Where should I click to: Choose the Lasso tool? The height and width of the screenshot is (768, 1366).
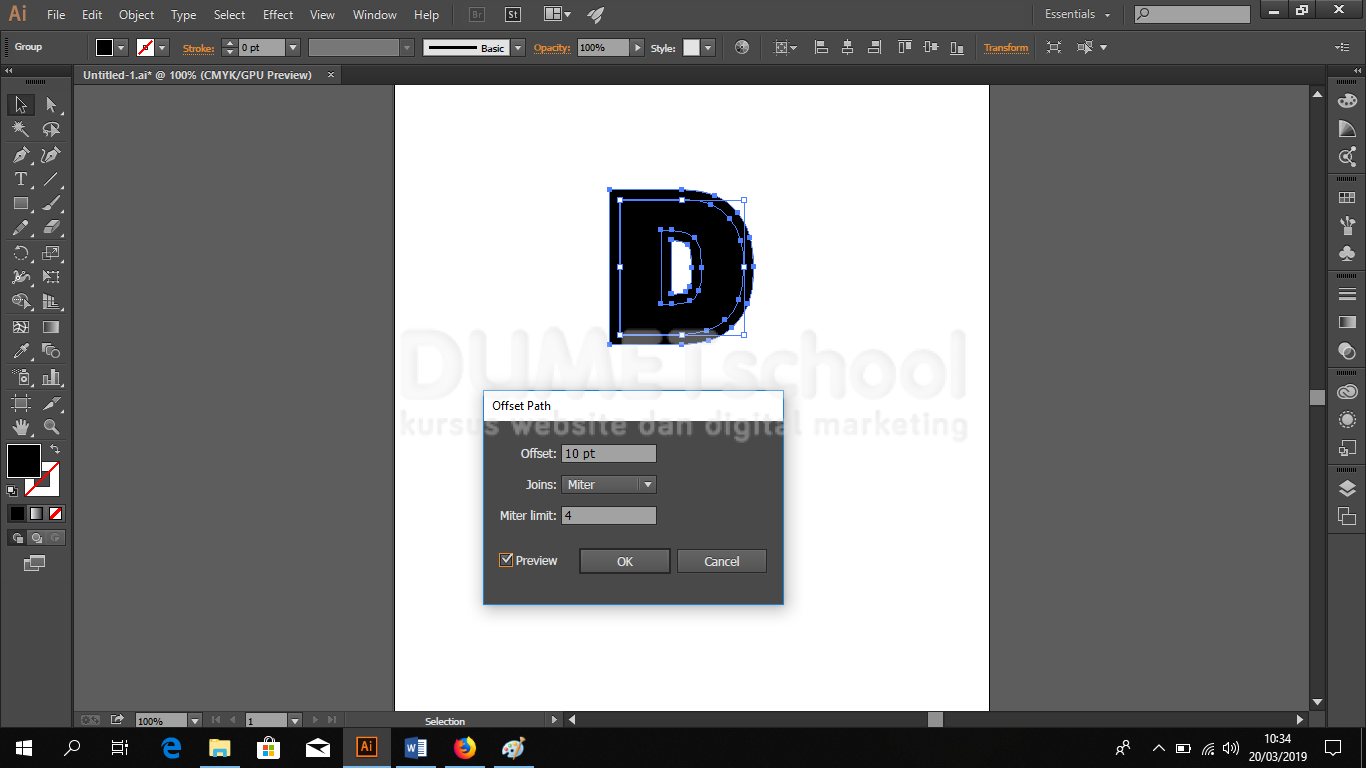click(51, 130)
